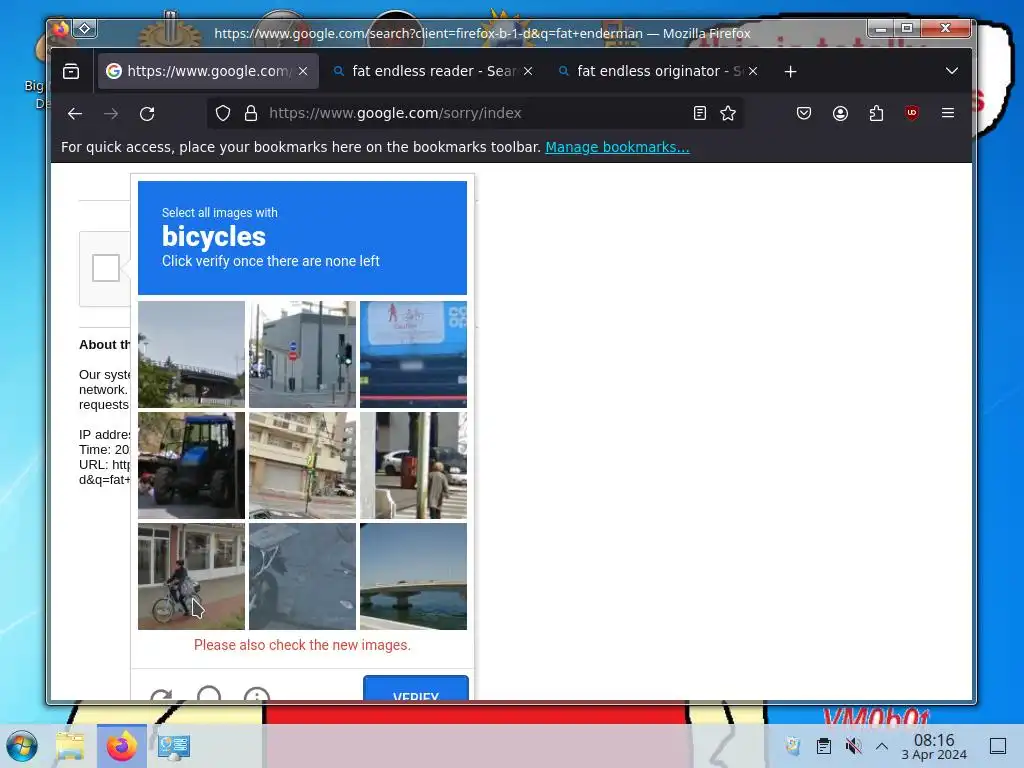Screen dimensions: 1024x768
Task: Click the site security padlock icon
Action: click(251, 114)
